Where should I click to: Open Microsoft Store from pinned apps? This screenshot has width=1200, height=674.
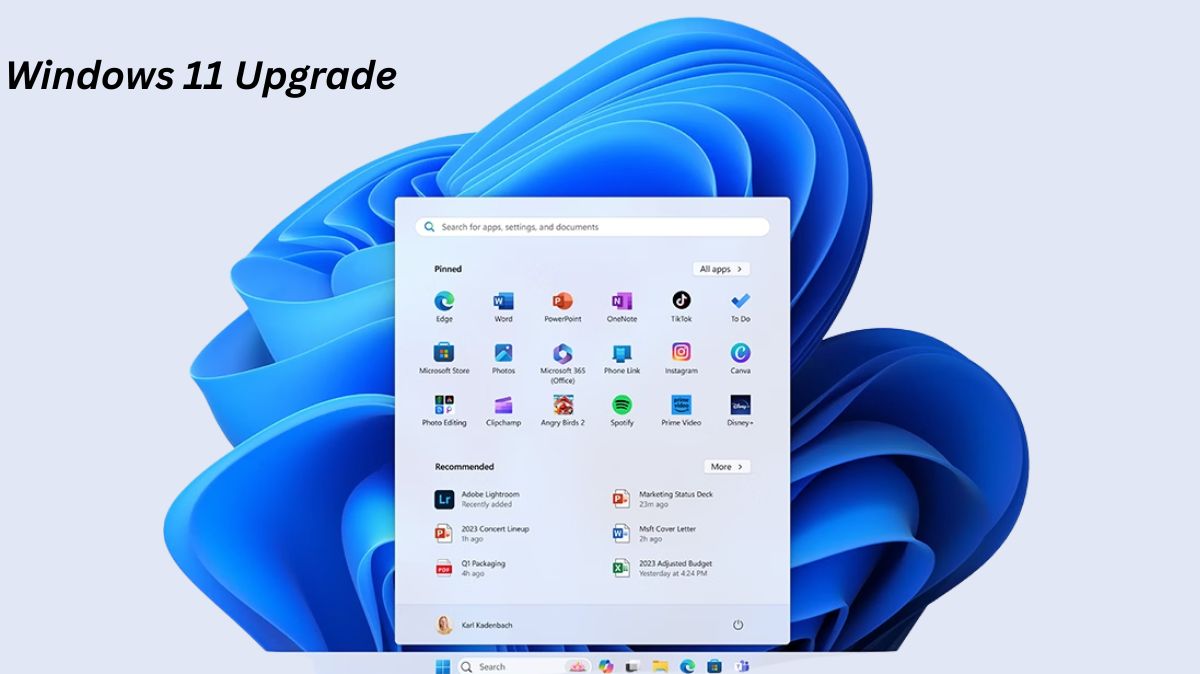(x=444, y=353)
